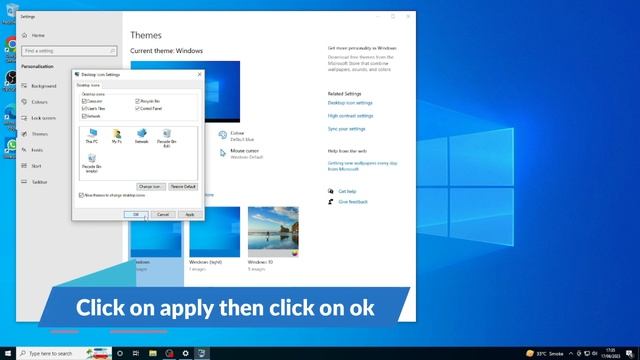Screen dimensions: 640x360
Task: Click OK in Desktop Icon Settings
Action: tap(136, 214)
